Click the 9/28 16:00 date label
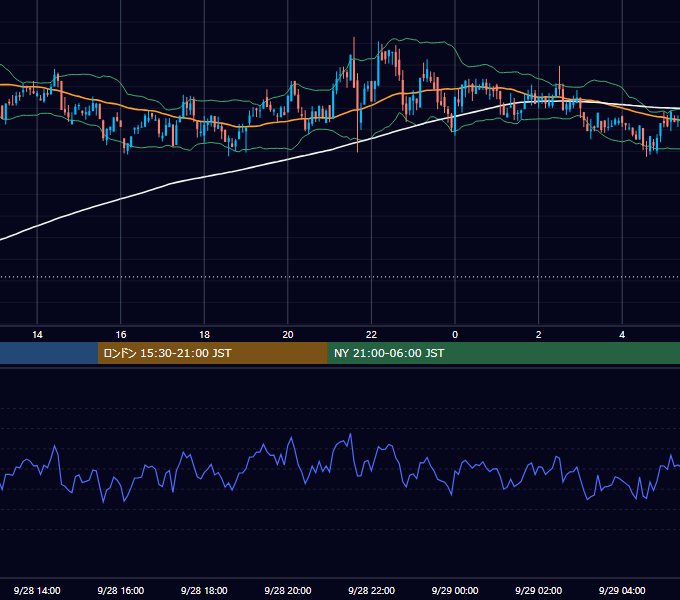 click(121, 590)
